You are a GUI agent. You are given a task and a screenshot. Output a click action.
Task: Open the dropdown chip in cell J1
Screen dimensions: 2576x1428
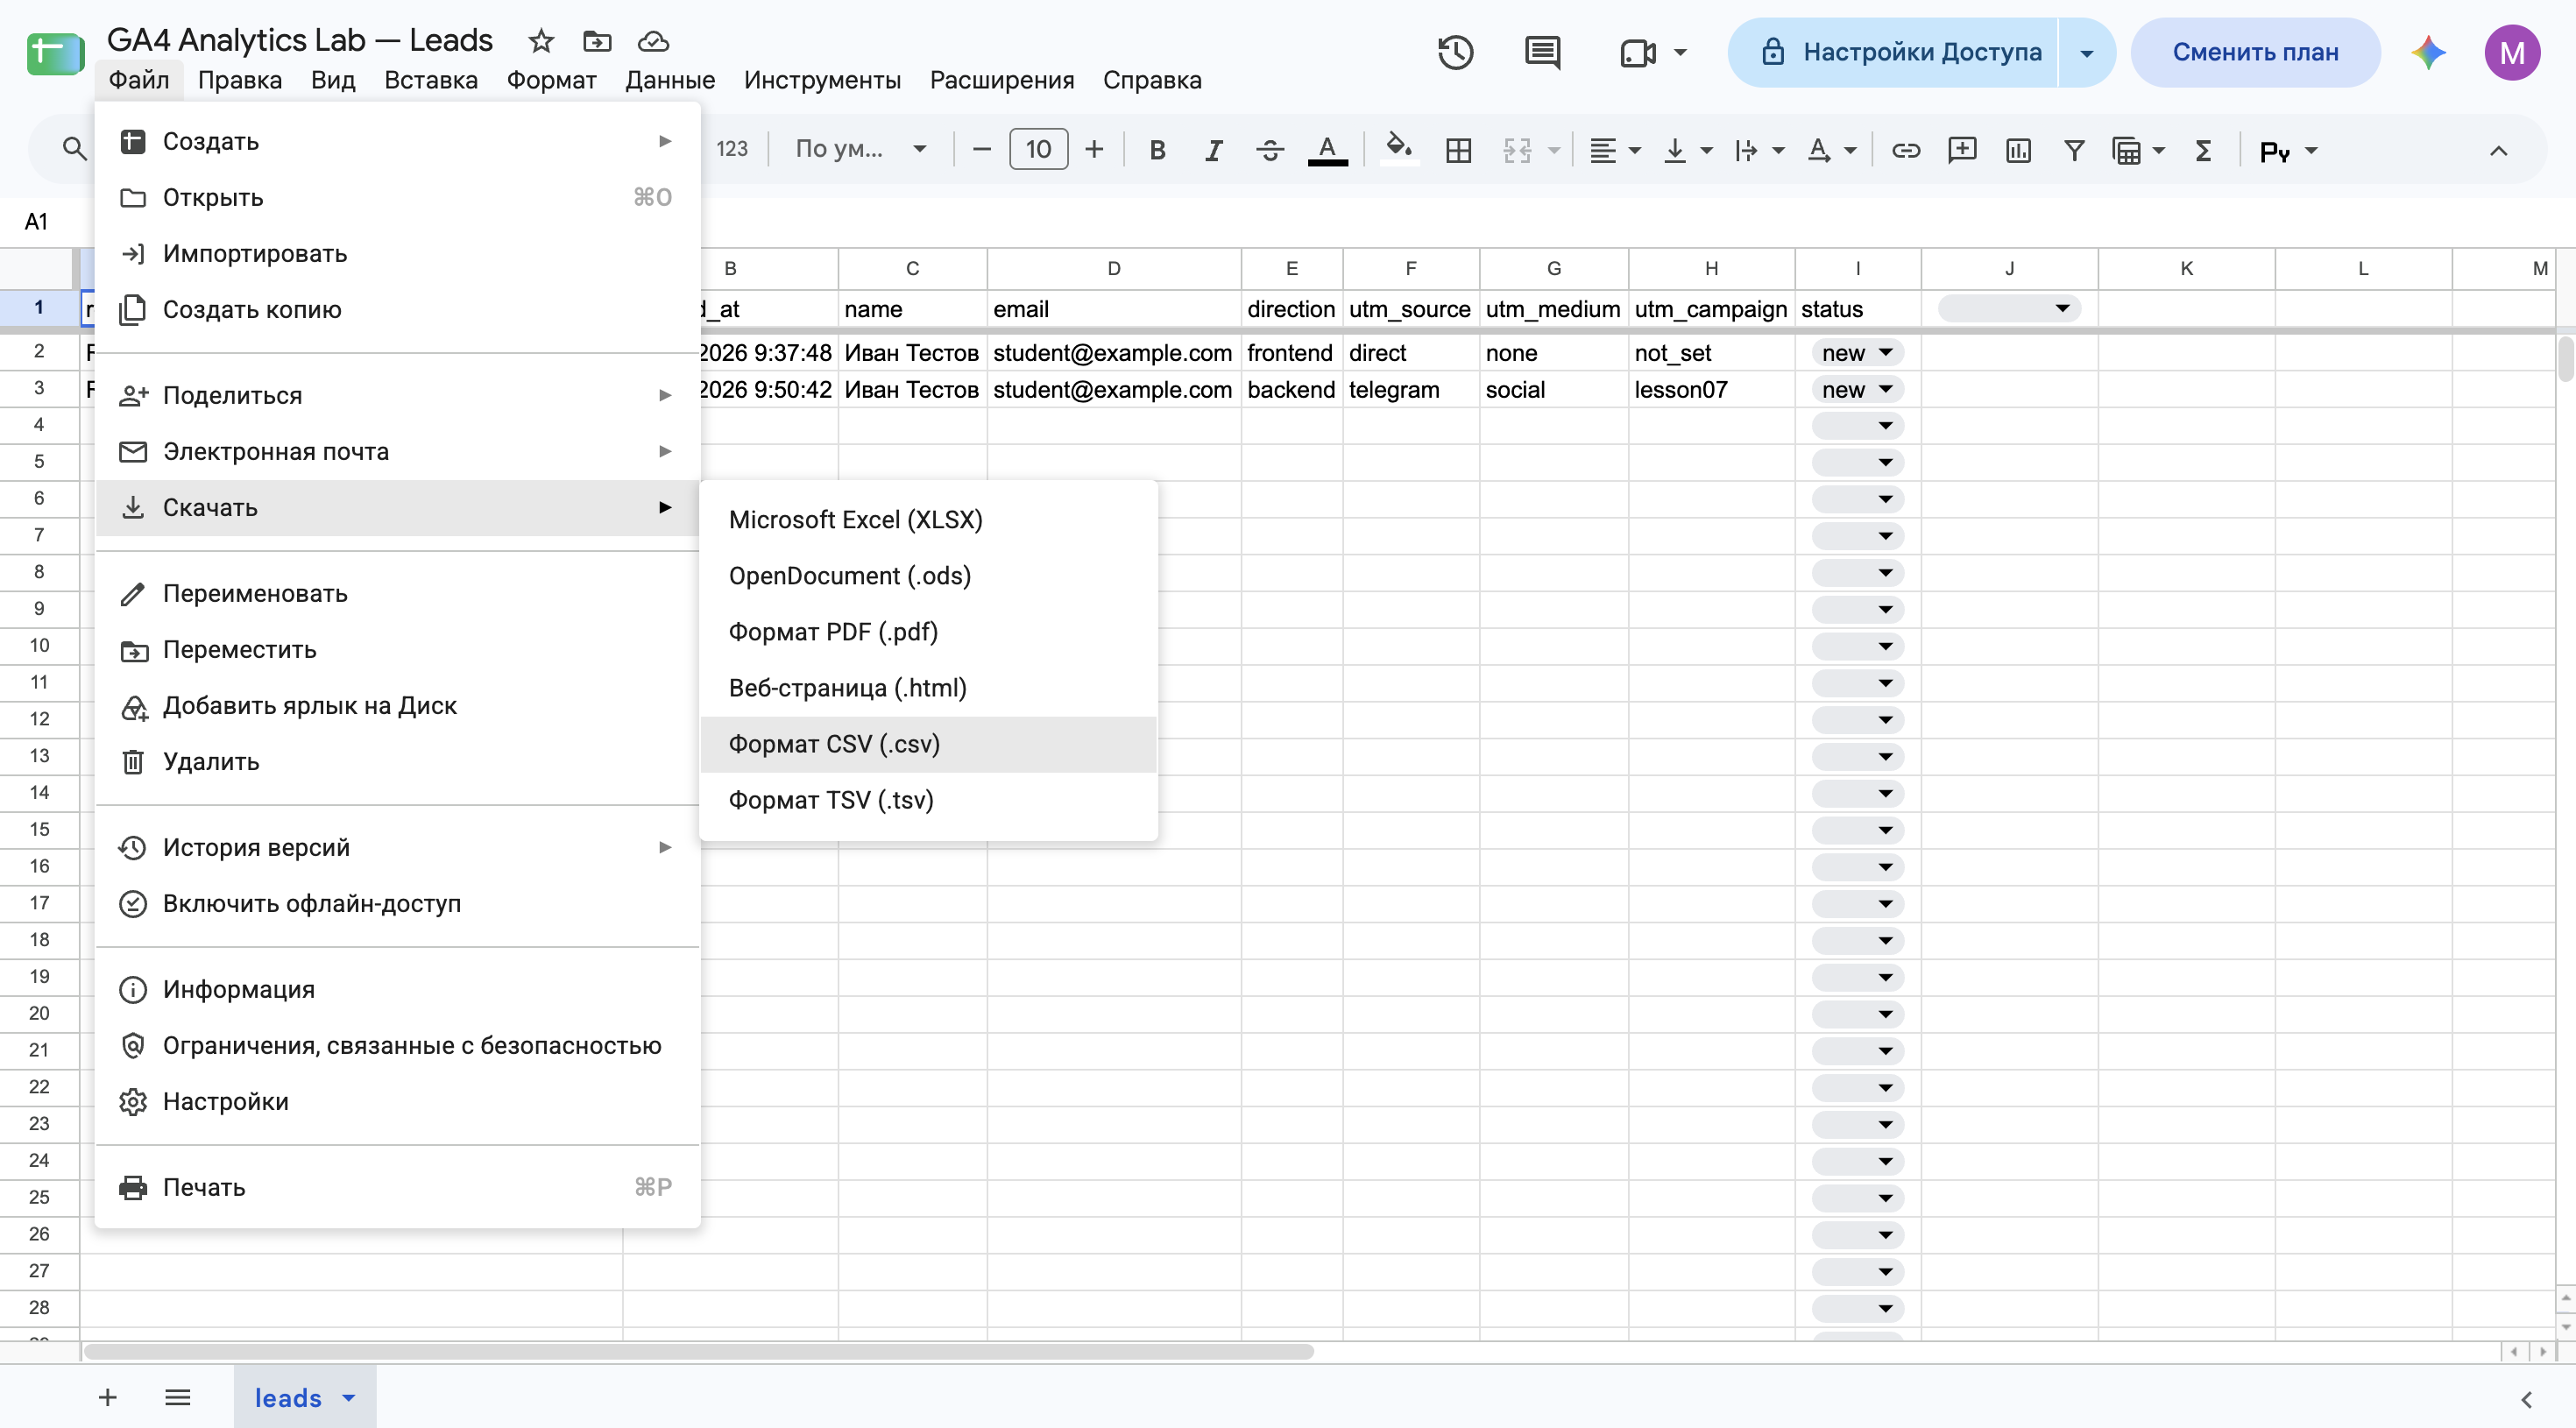2009,308
